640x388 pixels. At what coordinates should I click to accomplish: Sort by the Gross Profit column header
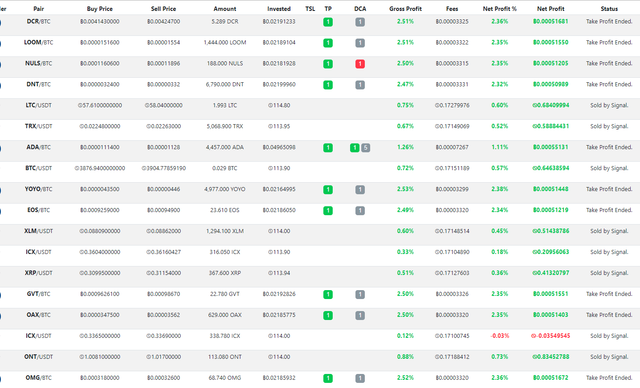point(405,9)
